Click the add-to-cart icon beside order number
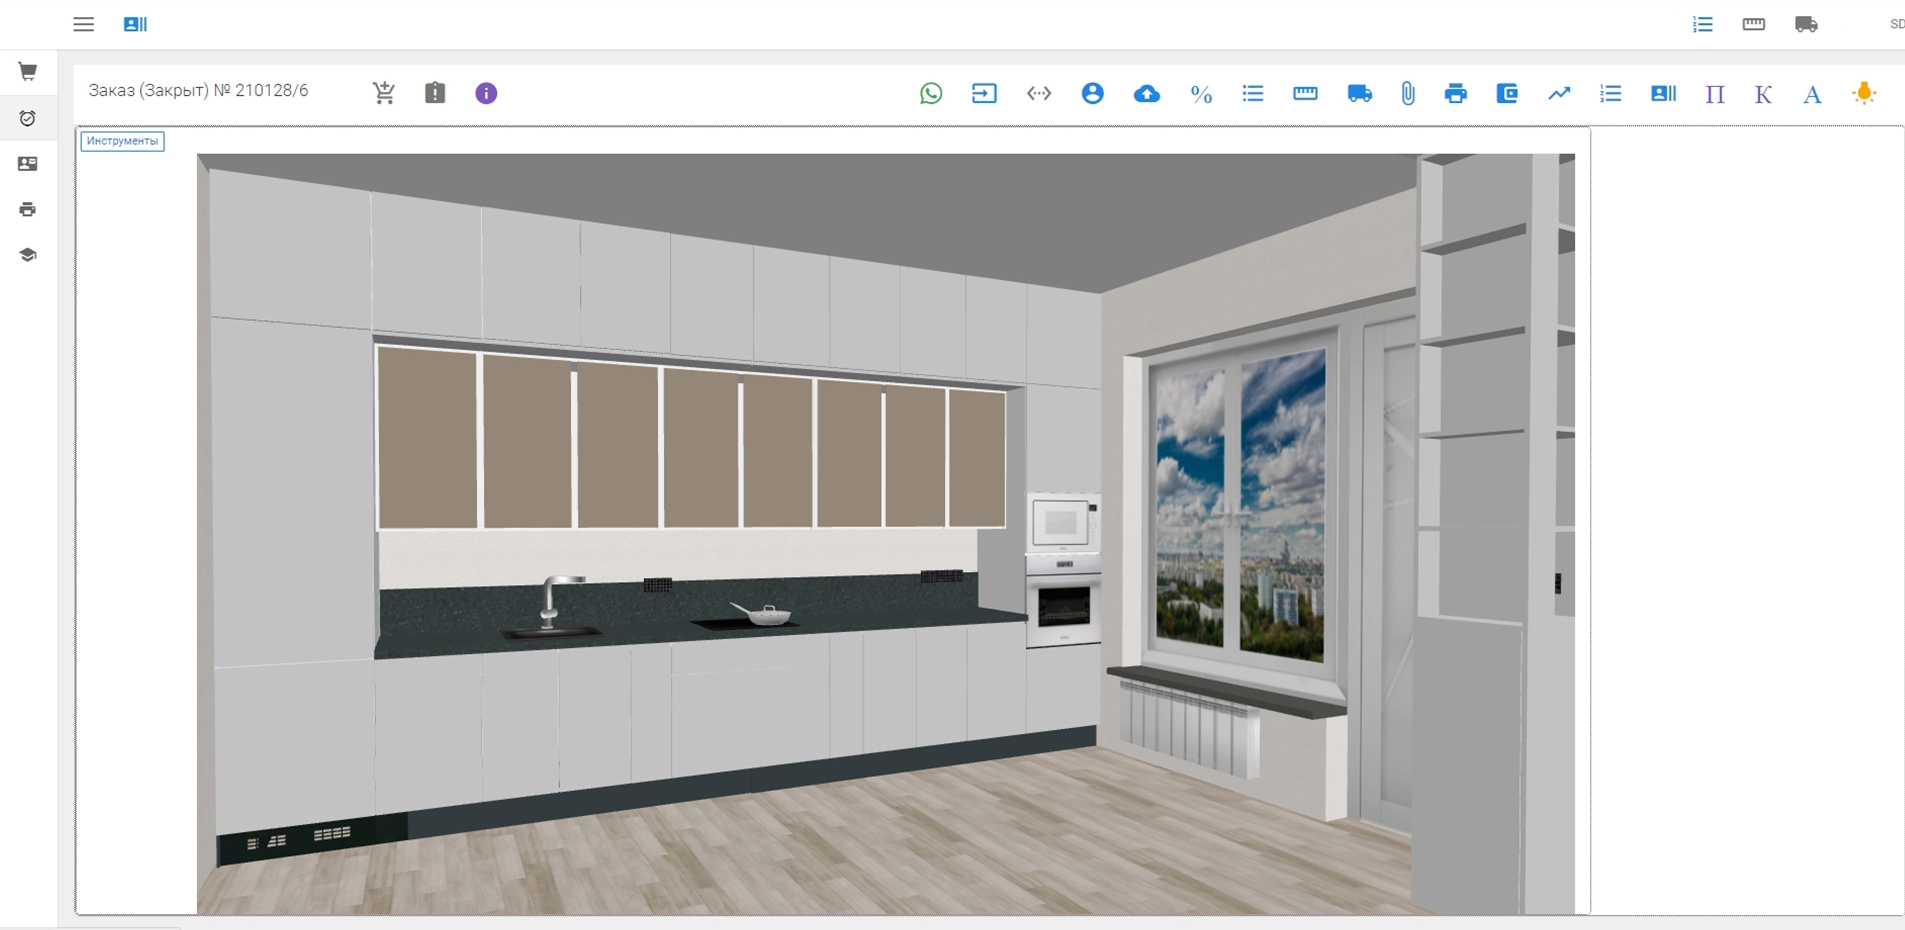This screenshot has width=1905, height=930. 384,93
